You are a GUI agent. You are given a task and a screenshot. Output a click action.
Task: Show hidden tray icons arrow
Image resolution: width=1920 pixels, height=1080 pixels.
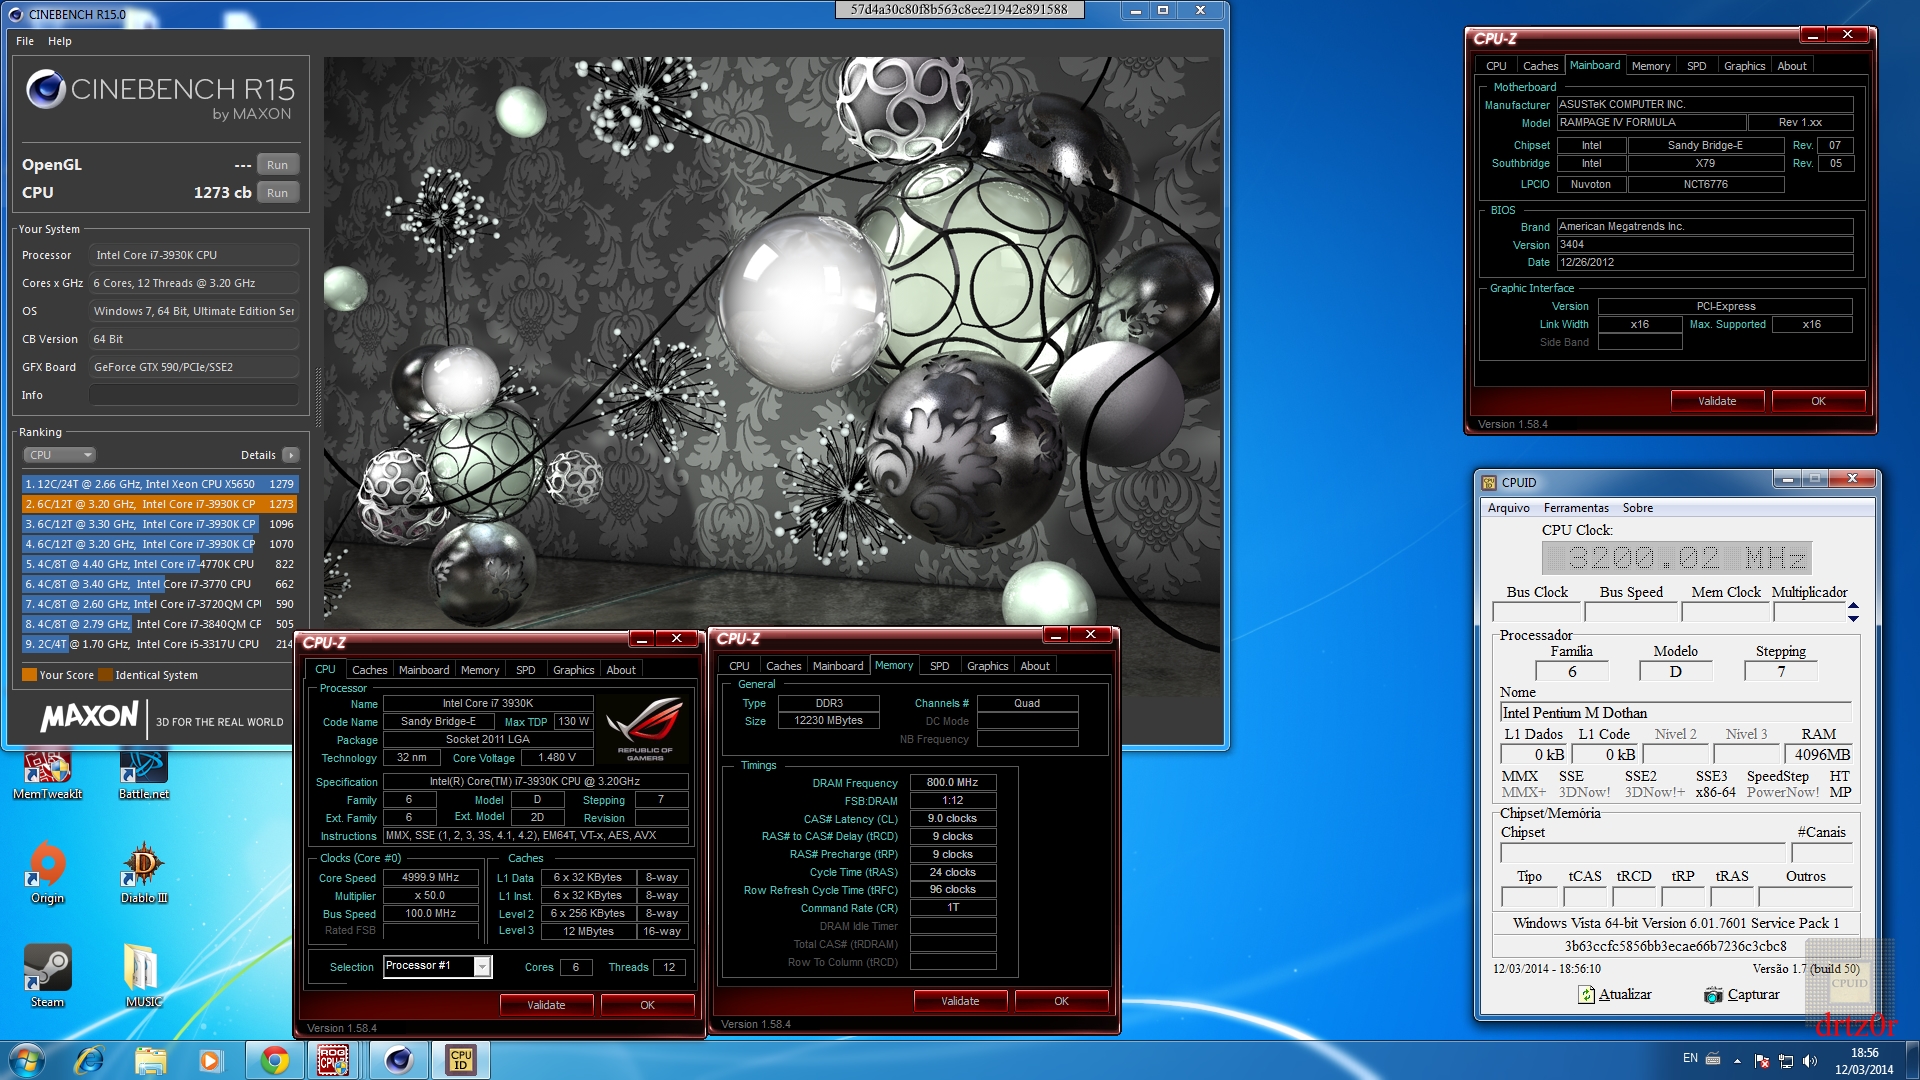click(1737, 1061)
